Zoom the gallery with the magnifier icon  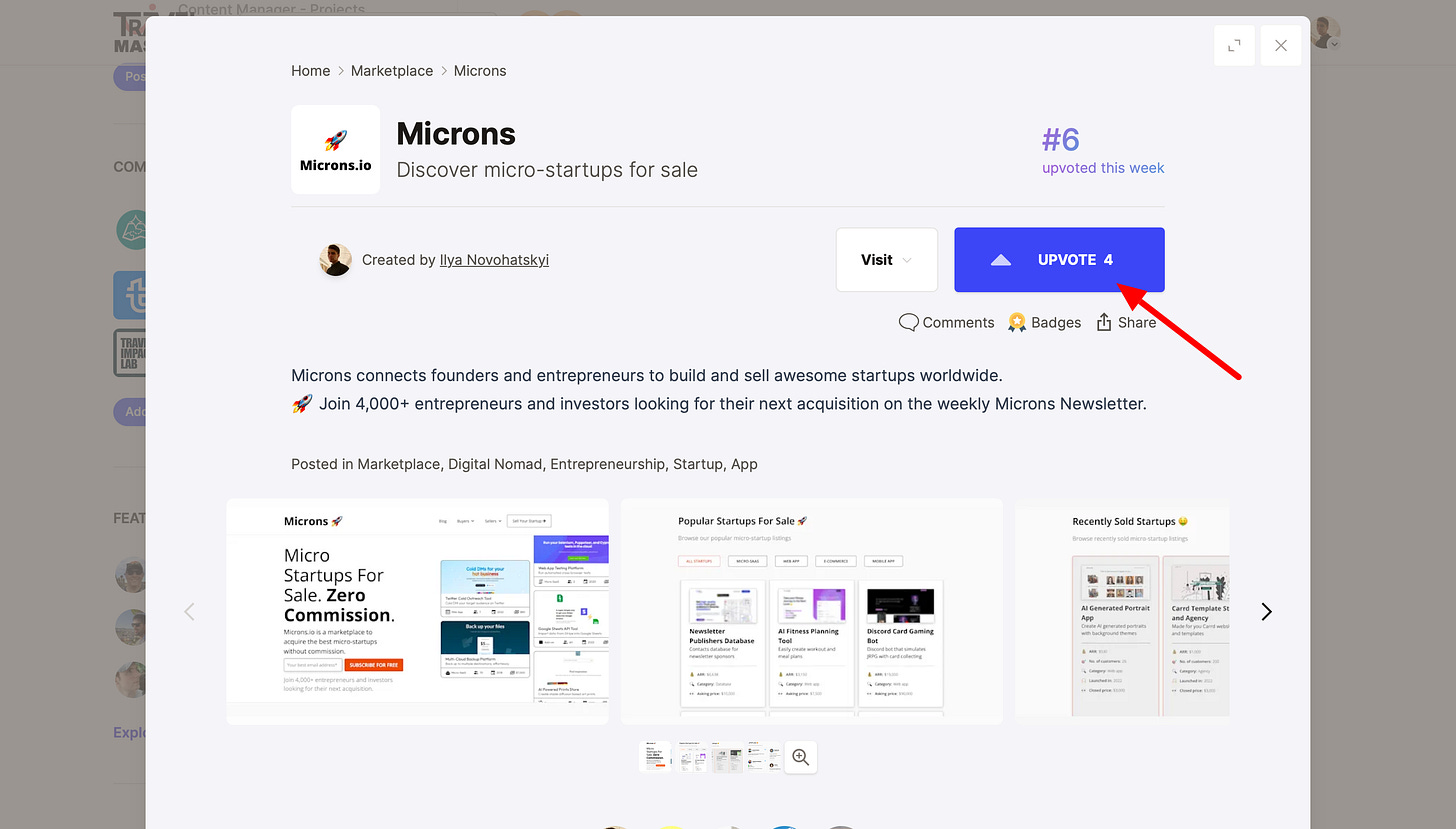point(800,757)
